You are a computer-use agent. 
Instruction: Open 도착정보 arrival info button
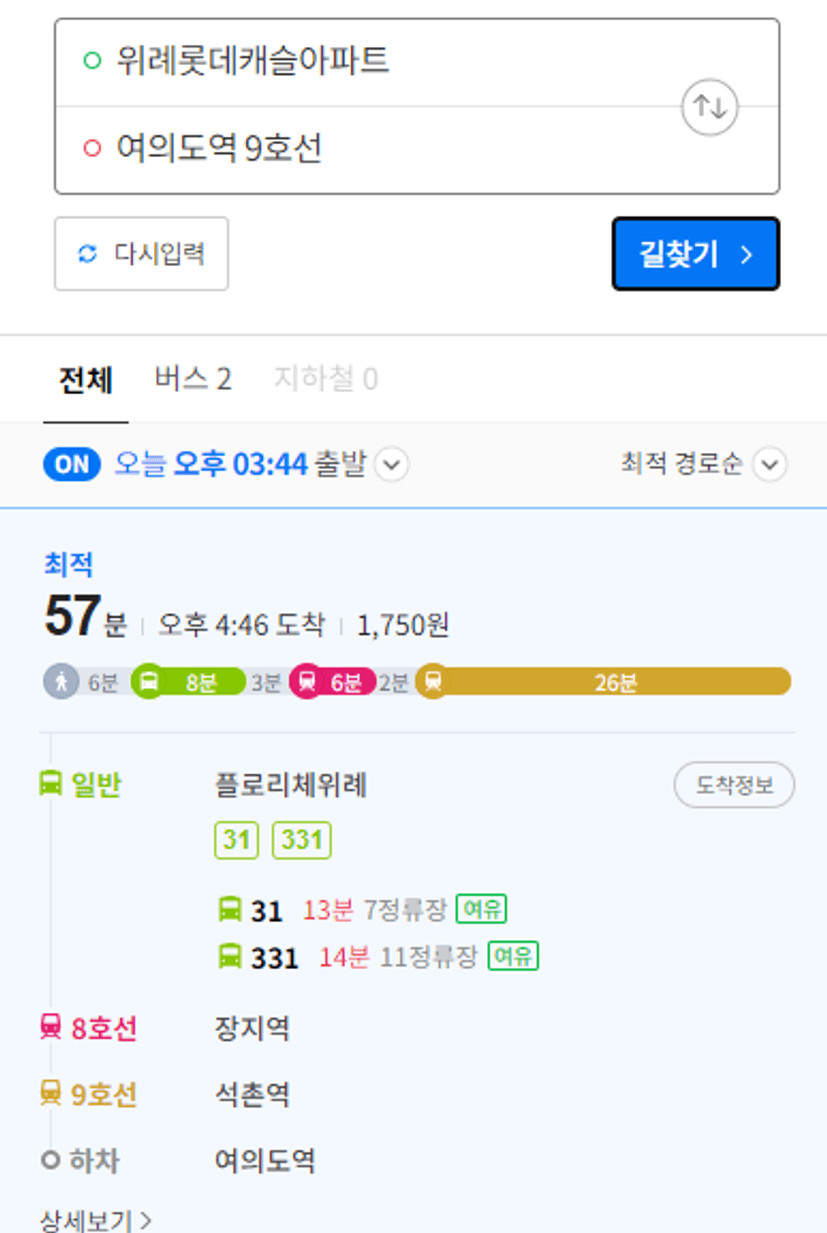pyautogui.click(x=734, y=785)
